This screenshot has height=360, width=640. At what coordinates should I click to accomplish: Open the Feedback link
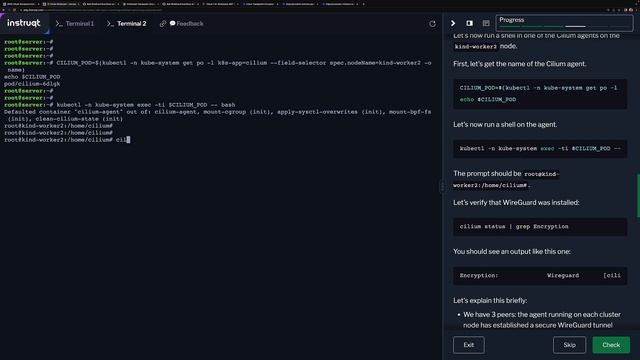187,24
